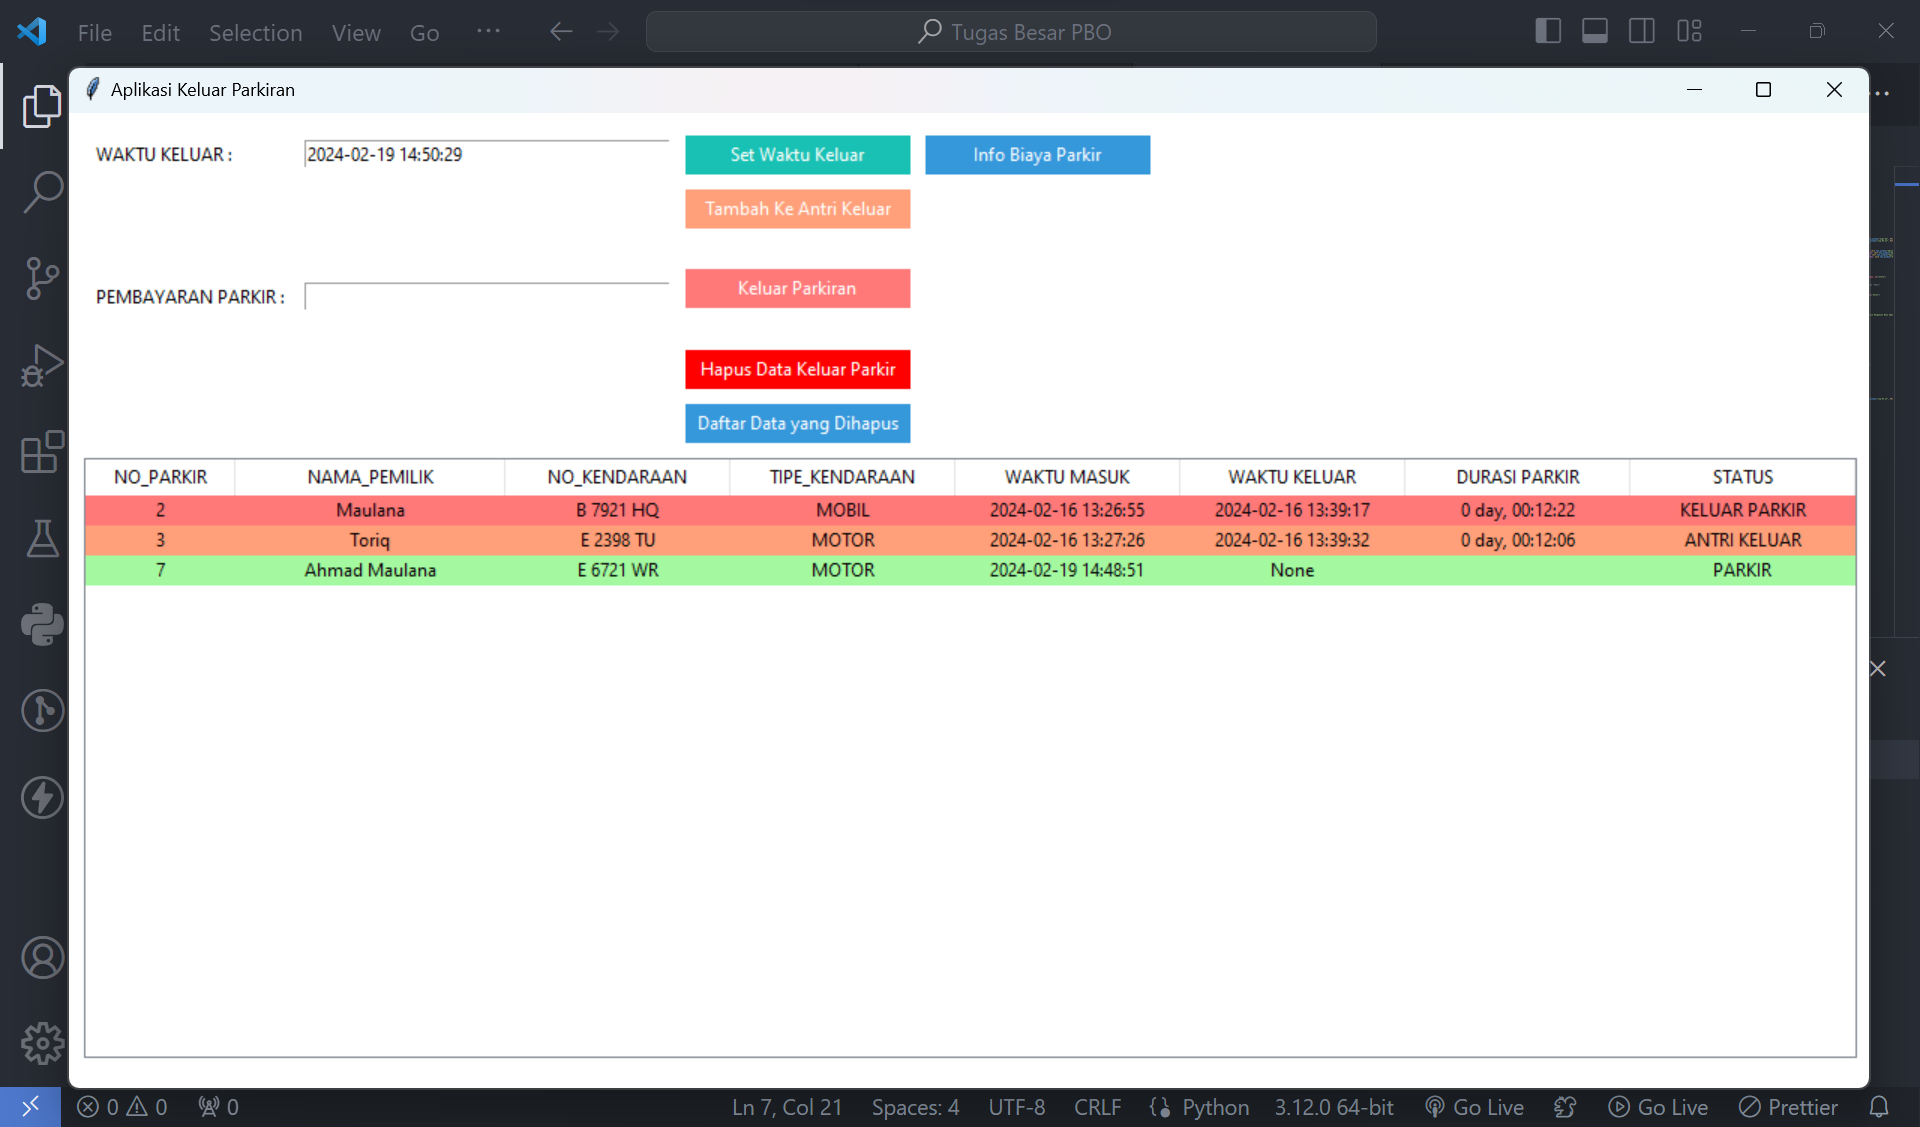Expand the hidden menu items ellipsis

[488, 31]
